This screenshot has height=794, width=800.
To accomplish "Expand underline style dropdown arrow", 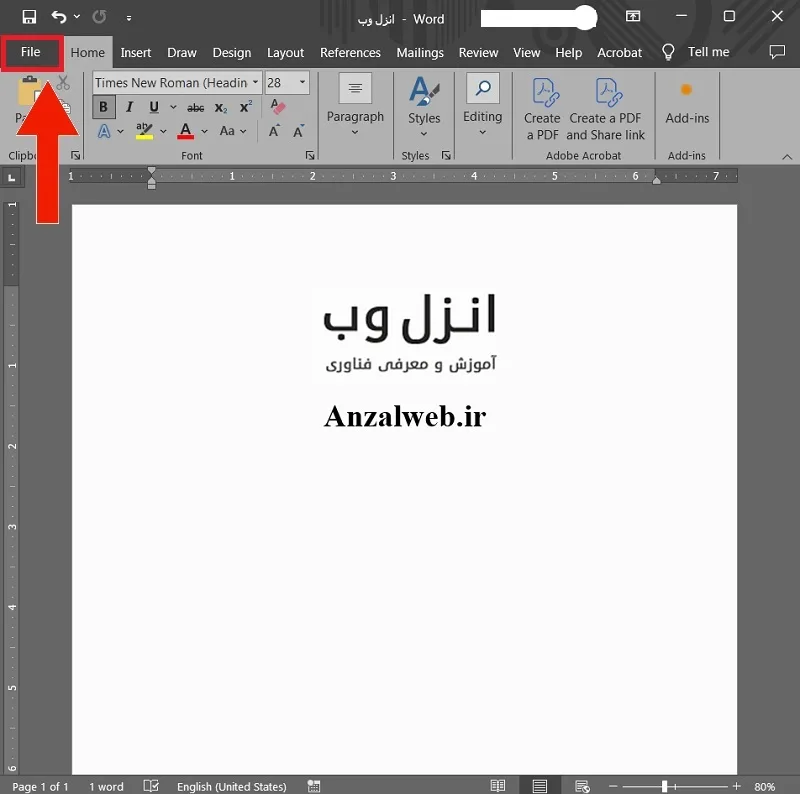I will (173, 107).
